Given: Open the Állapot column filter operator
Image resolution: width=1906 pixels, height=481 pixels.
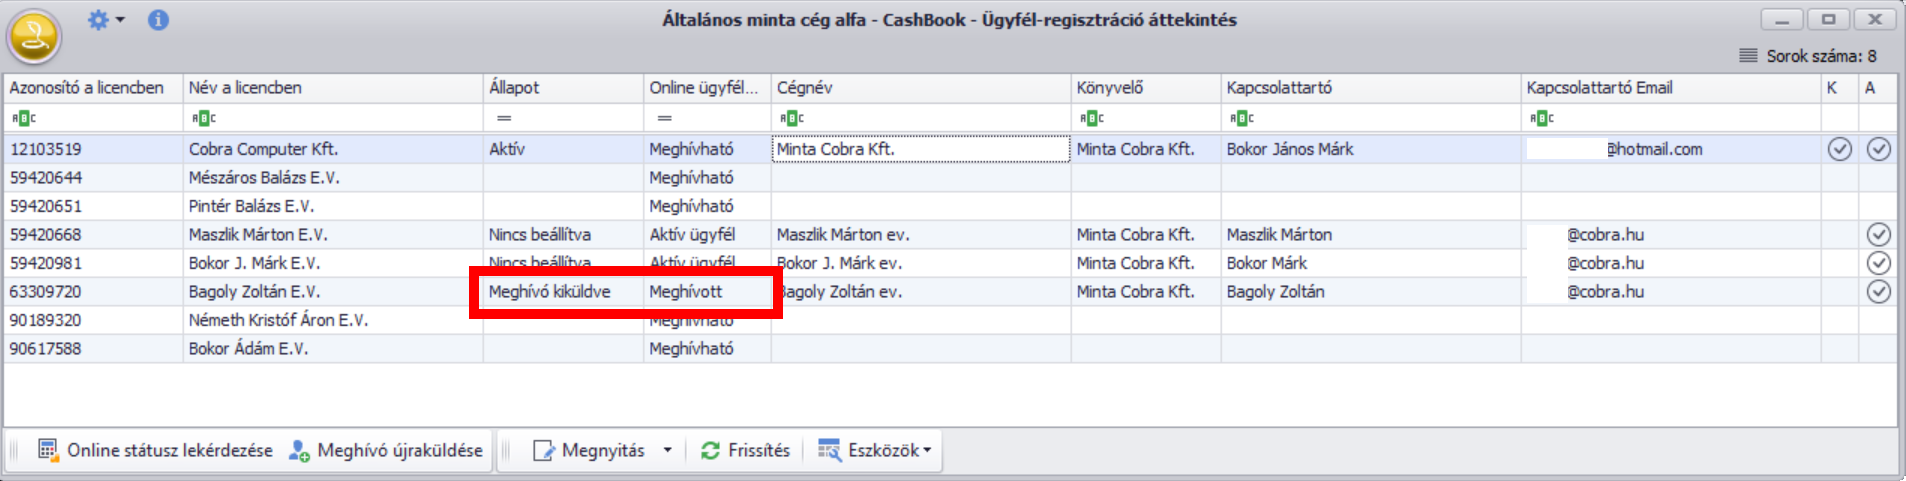Looking at the screenshot, I should tap(504, 118).
